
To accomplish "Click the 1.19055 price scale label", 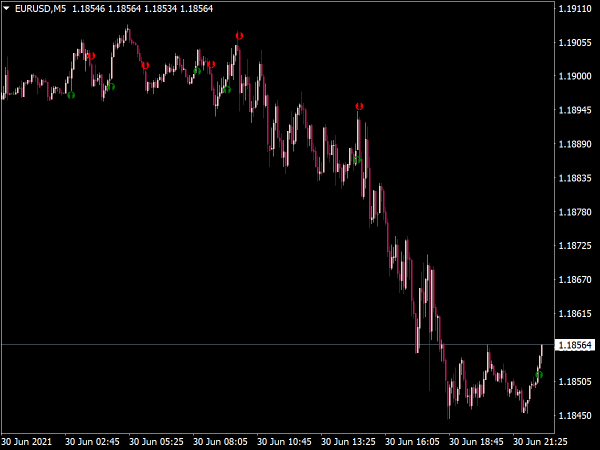I will tap(575, 42).
